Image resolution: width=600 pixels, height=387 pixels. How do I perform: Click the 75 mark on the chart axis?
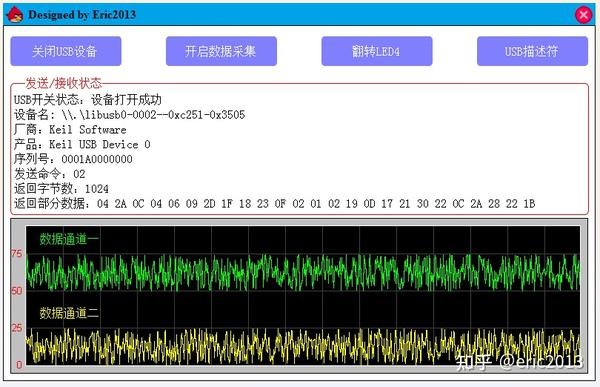click(16, 254)
